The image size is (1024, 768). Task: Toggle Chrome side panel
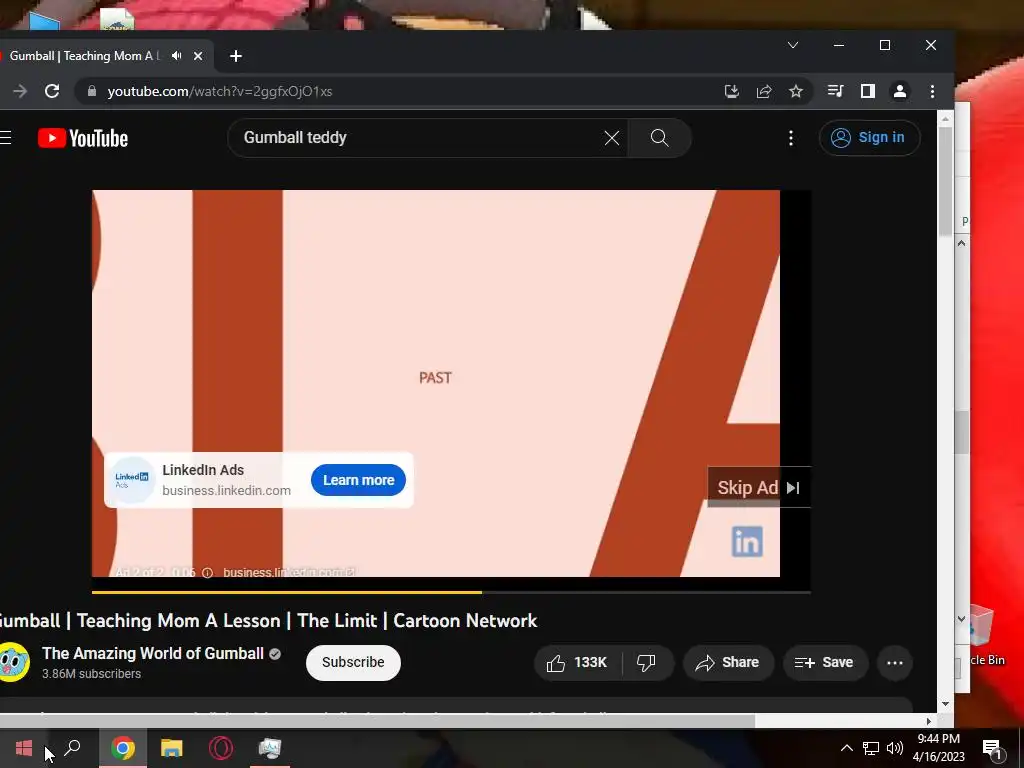(867, 91)
